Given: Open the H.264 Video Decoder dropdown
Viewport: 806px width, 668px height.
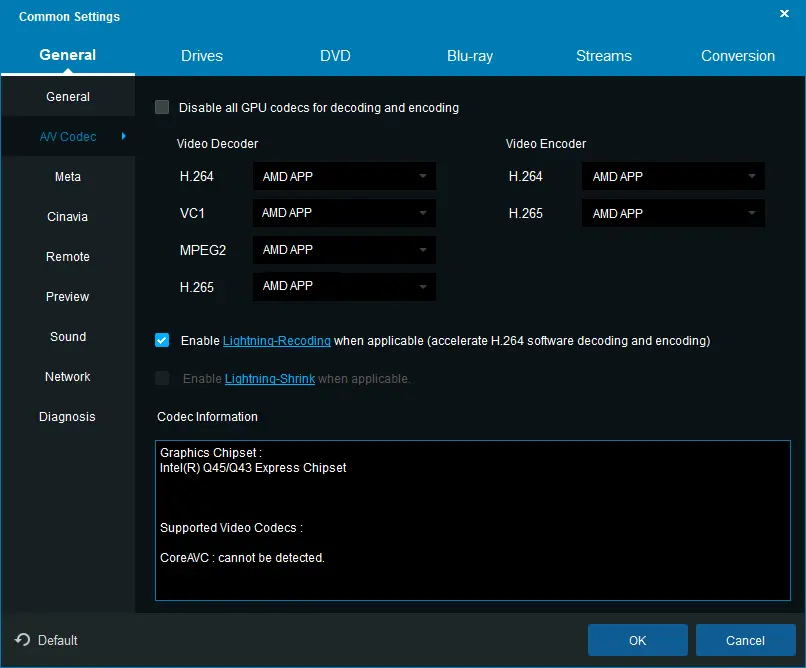Looking at the screenshot, I should click(344, 176).
